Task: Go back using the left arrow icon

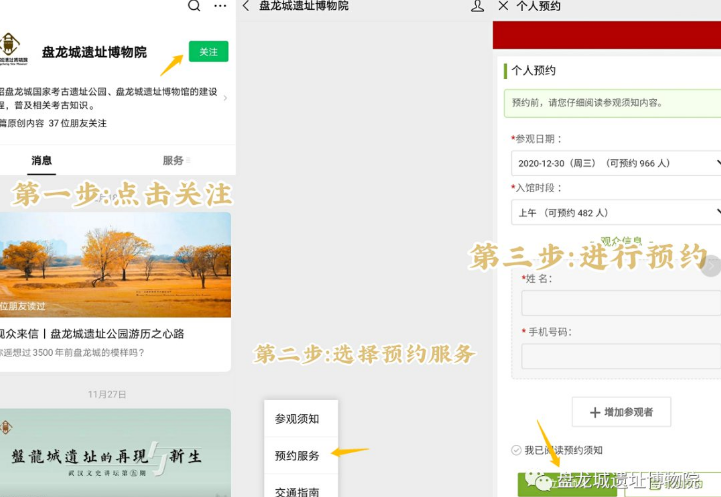Action: coord(246,6)
